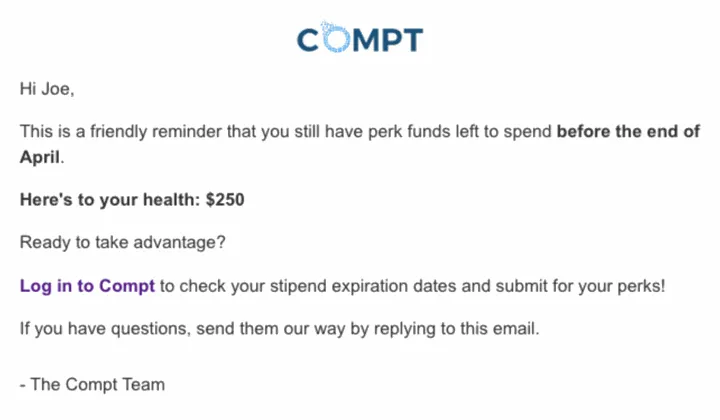This screenshot has width=720, height=420.
Task: Click 'replying to this email' text
Action: 456,329
